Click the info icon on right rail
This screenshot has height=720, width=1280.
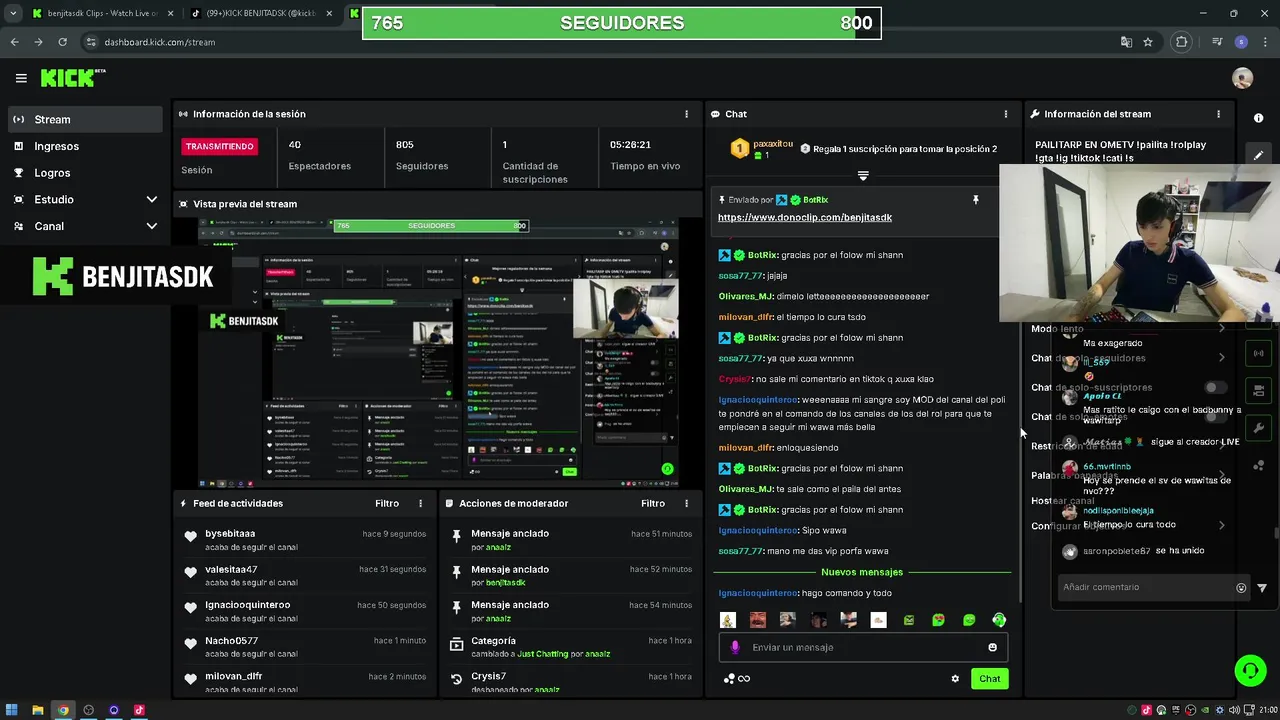click(x=1258, y=118)
